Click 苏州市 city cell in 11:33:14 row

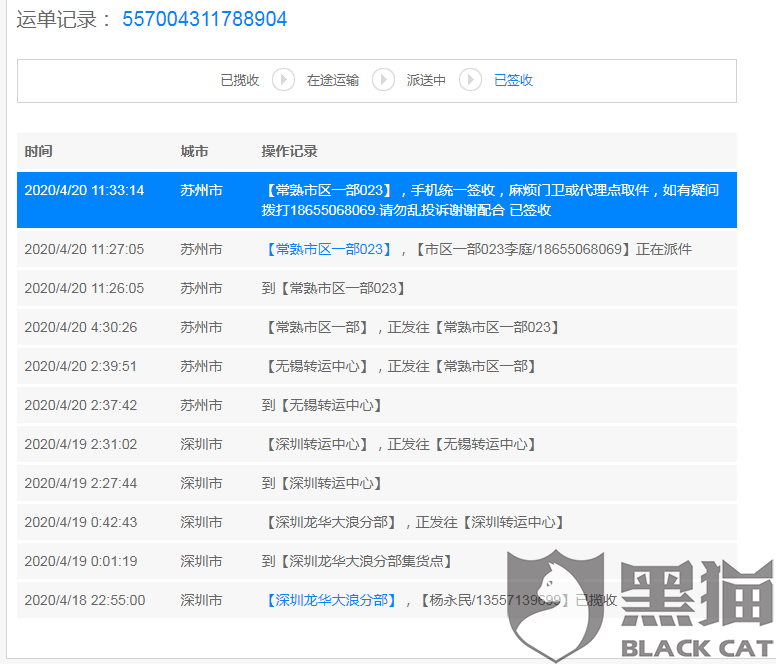tap(201, 190)
